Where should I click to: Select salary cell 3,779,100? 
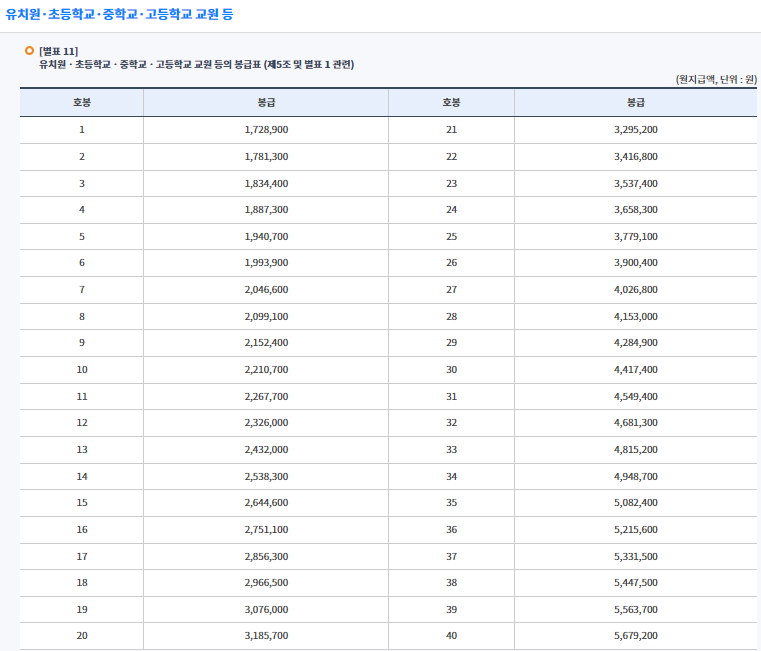click(x=635, y=236)
